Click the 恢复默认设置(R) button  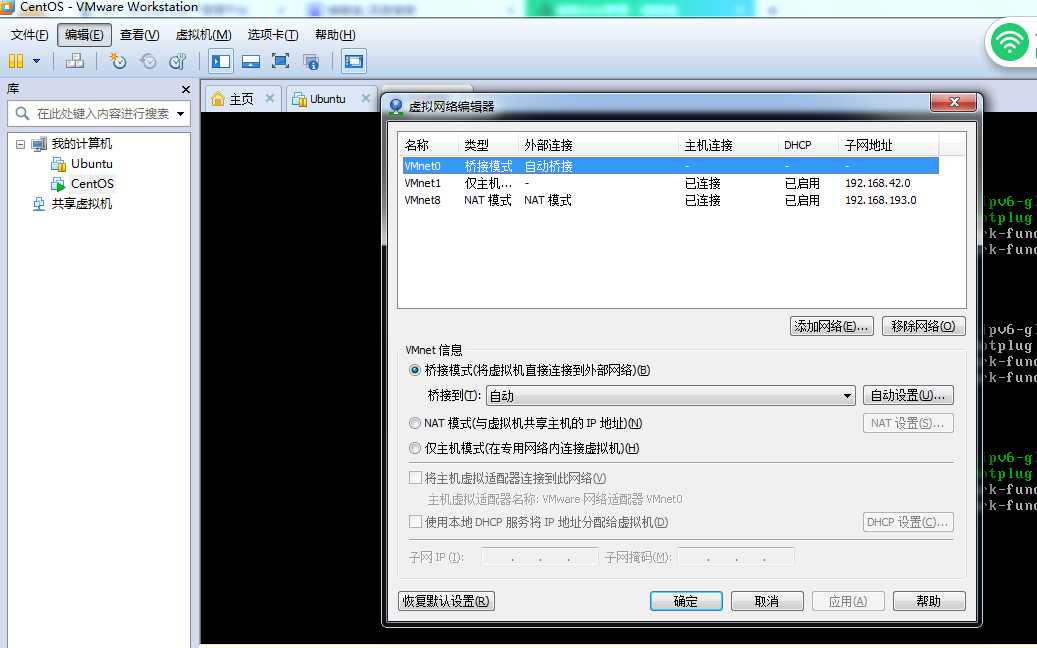(x=446, y=601)
